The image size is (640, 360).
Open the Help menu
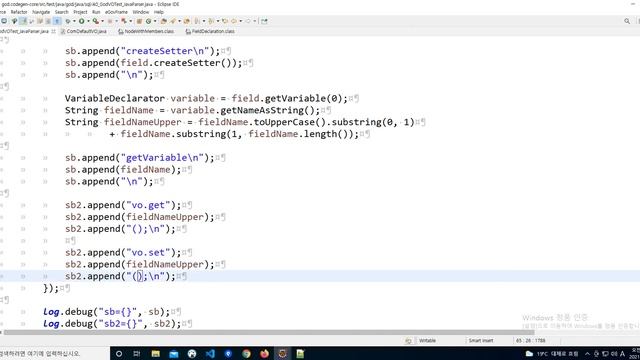(x=159, y=12)
